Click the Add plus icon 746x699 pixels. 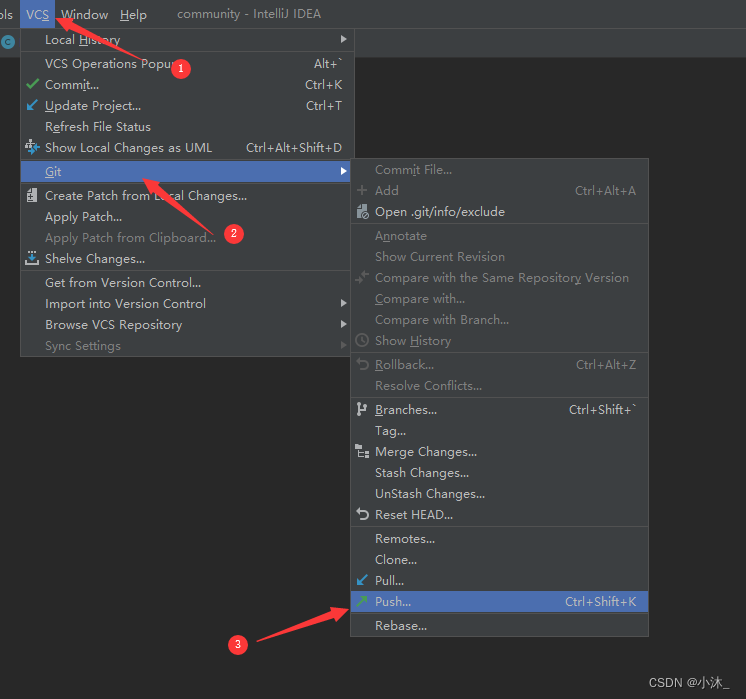[362, 190]
